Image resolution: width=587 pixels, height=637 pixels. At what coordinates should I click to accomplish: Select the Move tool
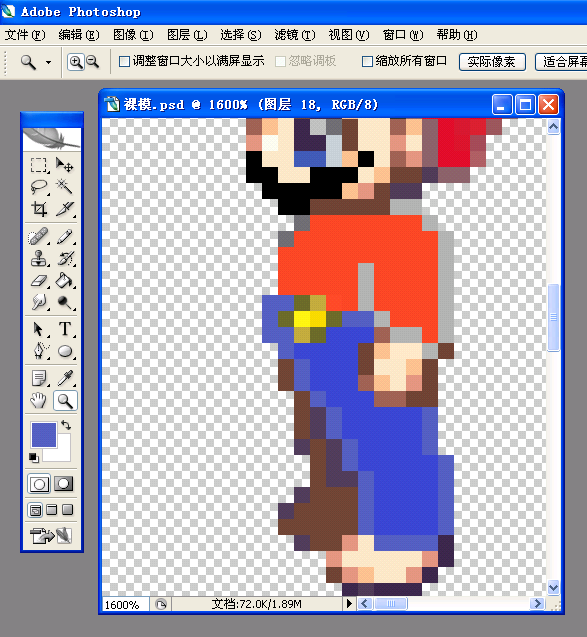(x=65, y=165)
